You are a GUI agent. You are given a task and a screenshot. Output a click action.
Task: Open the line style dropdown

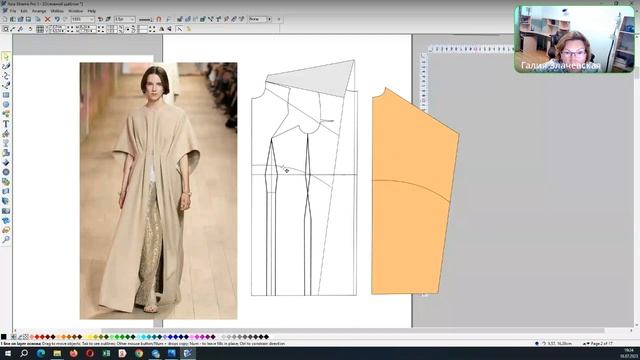pos(145,19)
